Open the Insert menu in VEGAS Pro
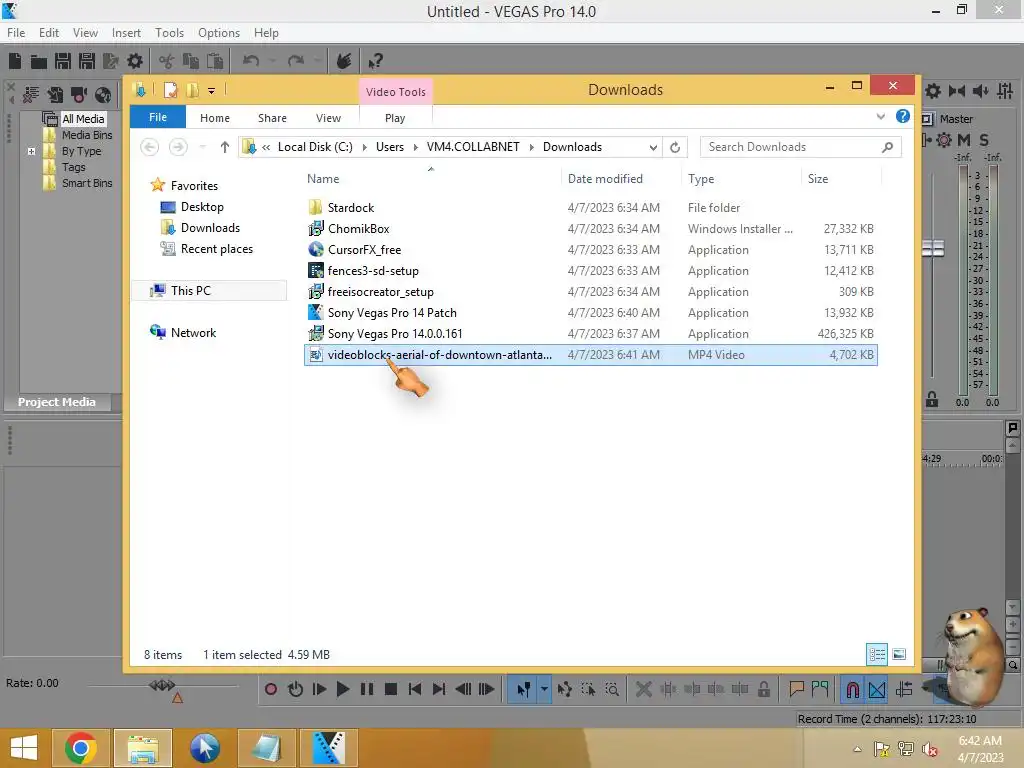The image size is (1024, 768). pos(126,33)
